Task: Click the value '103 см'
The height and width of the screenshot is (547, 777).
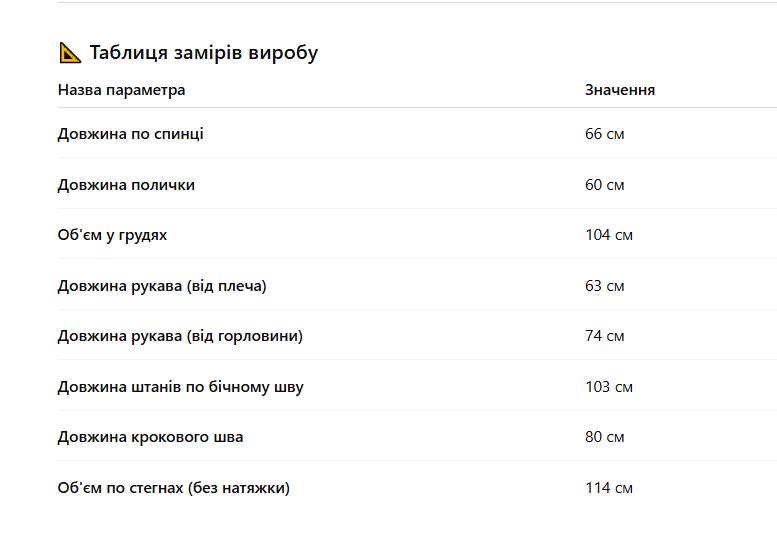Action: 609,387
